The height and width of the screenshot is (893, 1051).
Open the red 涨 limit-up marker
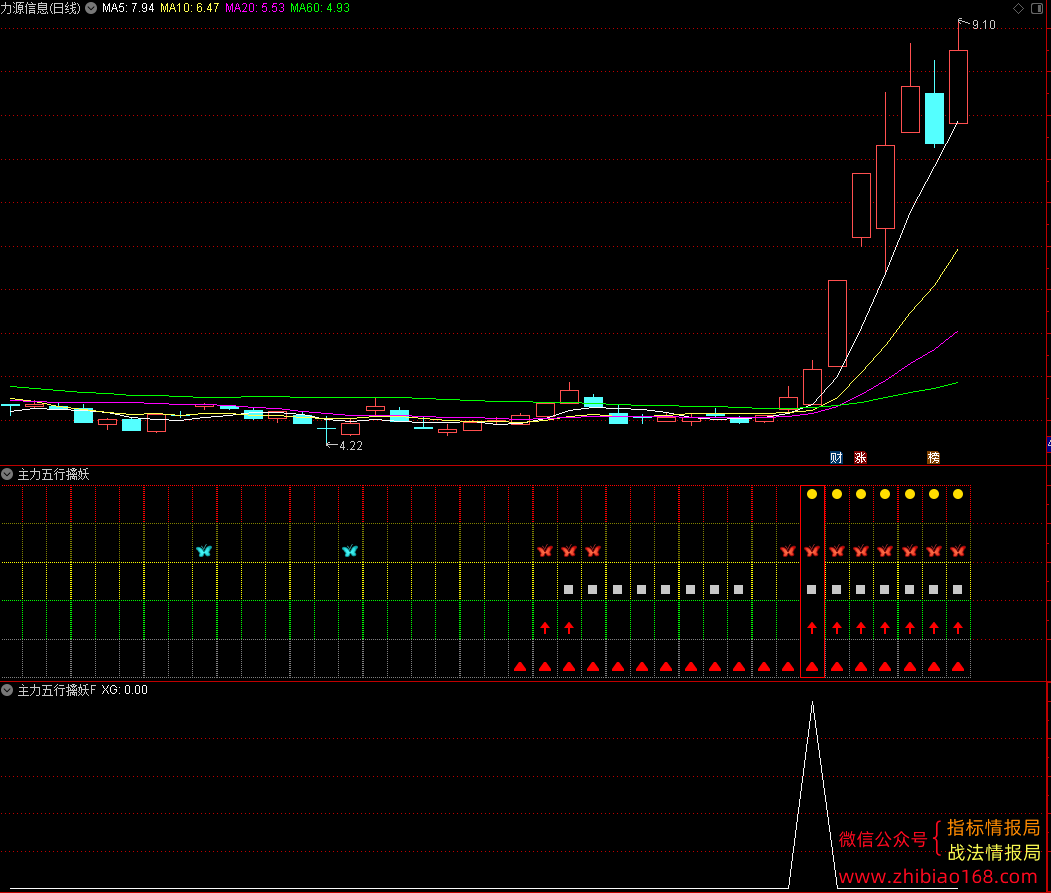click(861, 458)
